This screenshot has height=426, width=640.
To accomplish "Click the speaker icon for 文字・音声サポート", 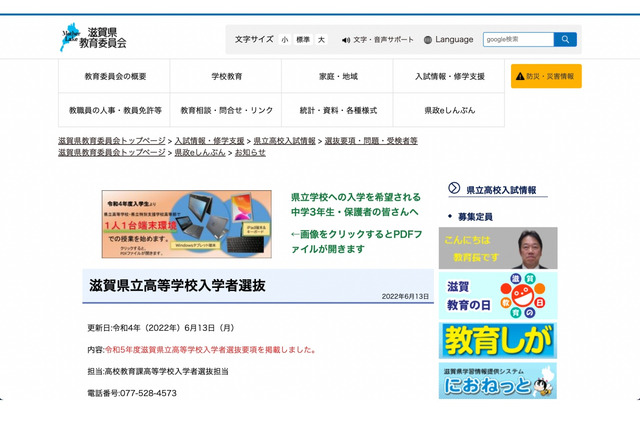I will (346, 40).
